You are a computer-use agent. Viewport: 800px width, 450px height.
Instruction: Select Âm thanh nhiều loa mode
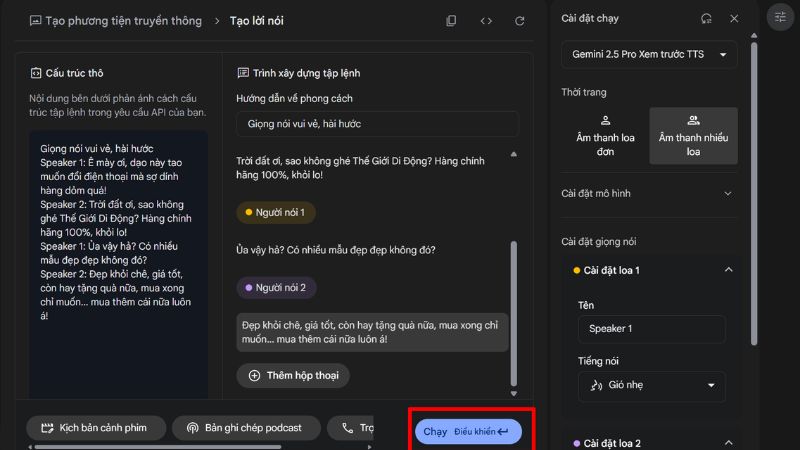coord(693,136)
